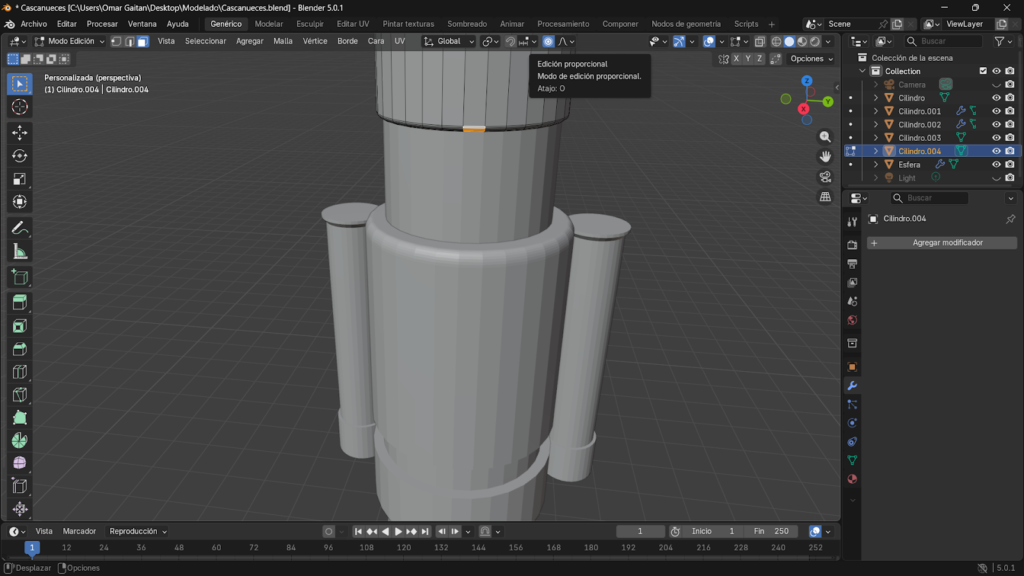Open the Global transform orientation dropdown
The height and width of the screenshot is (576, 1024).
(448, 41)
